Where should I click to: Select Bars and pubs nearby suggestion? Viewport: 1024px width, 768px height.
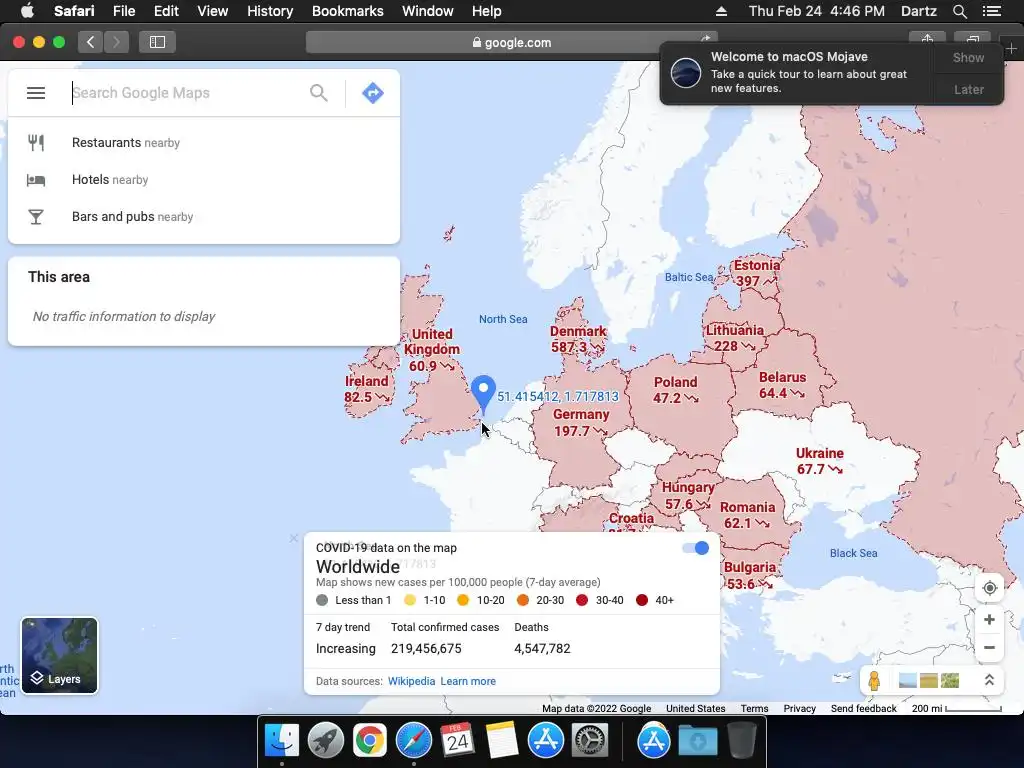pyautogui.click(x=204, y=217)
